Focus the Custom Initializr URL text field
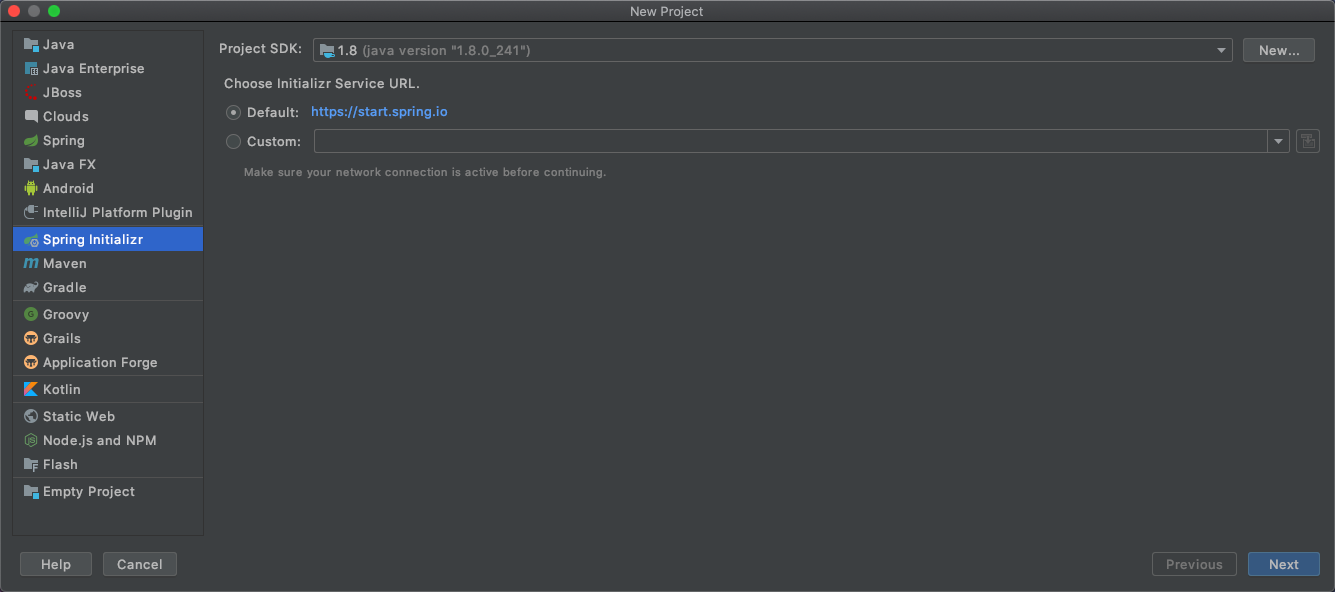The image size is (1335, 592). click(x=791, y=141)
